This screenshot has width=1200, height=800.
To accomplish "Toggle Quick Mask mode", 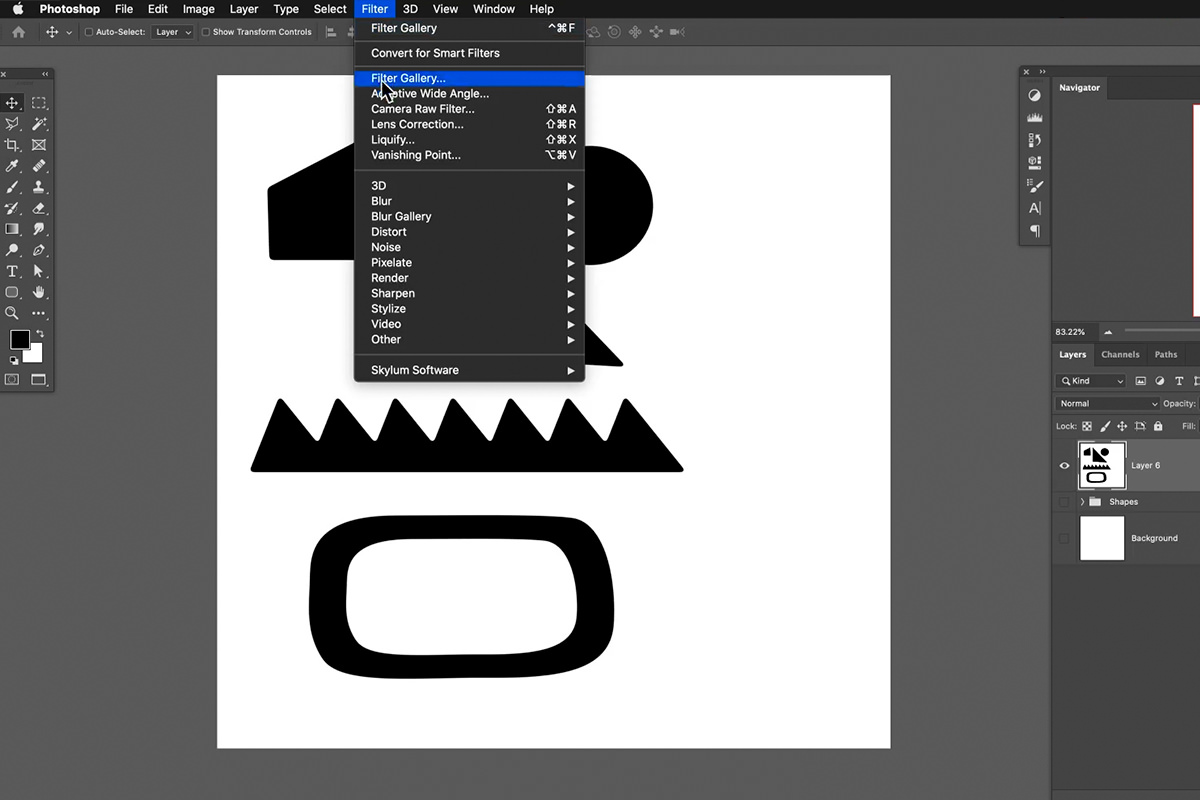I will [x=12, y=380].
